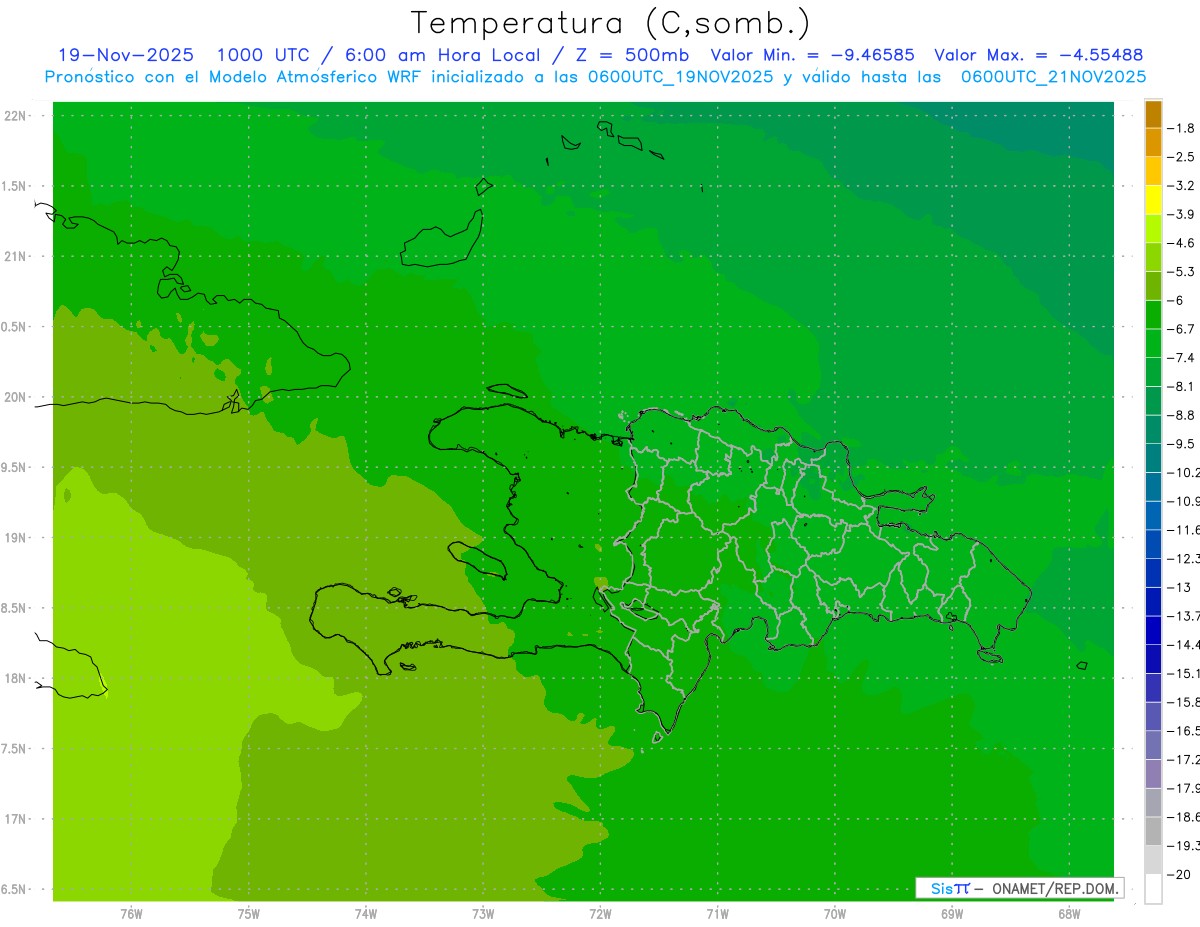This screenshot has width=1200, height=927.
Task: Click the '-8.1' colorbar value
Action: coord(1183,386)
